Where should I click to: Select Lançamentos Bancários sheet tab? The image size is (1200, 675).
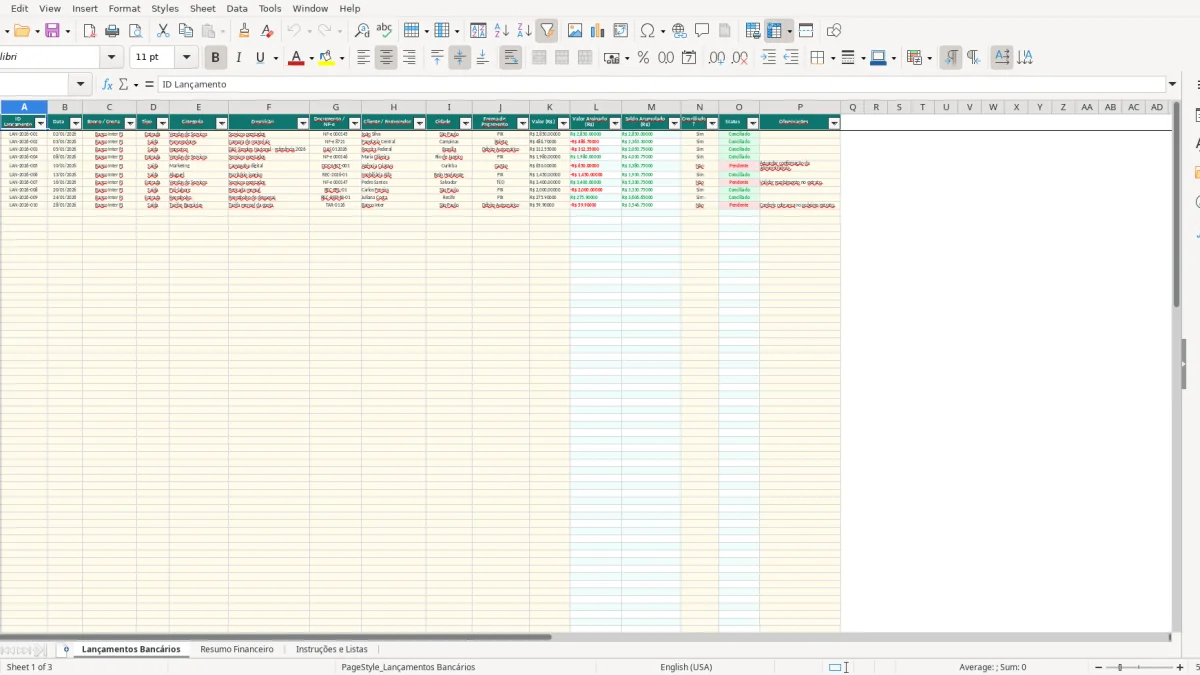131,649
